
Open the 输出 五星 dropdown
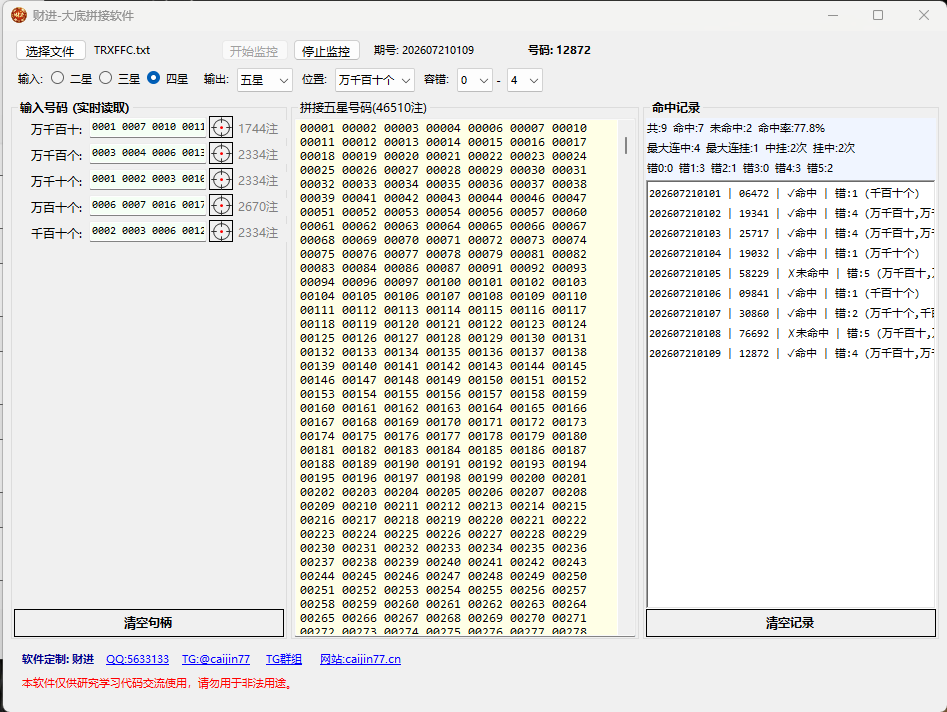tap(265, 80)
